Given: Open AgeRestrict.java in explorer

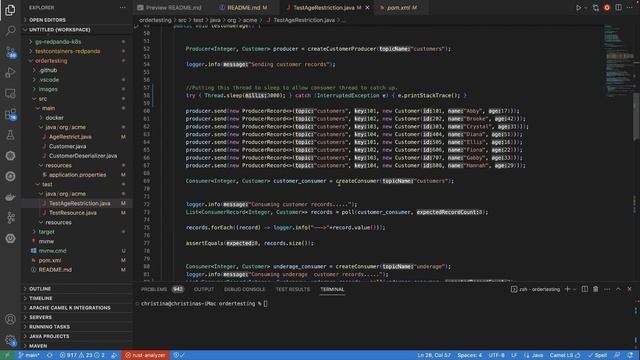Looking at the screenshot, I should point(70,137).
